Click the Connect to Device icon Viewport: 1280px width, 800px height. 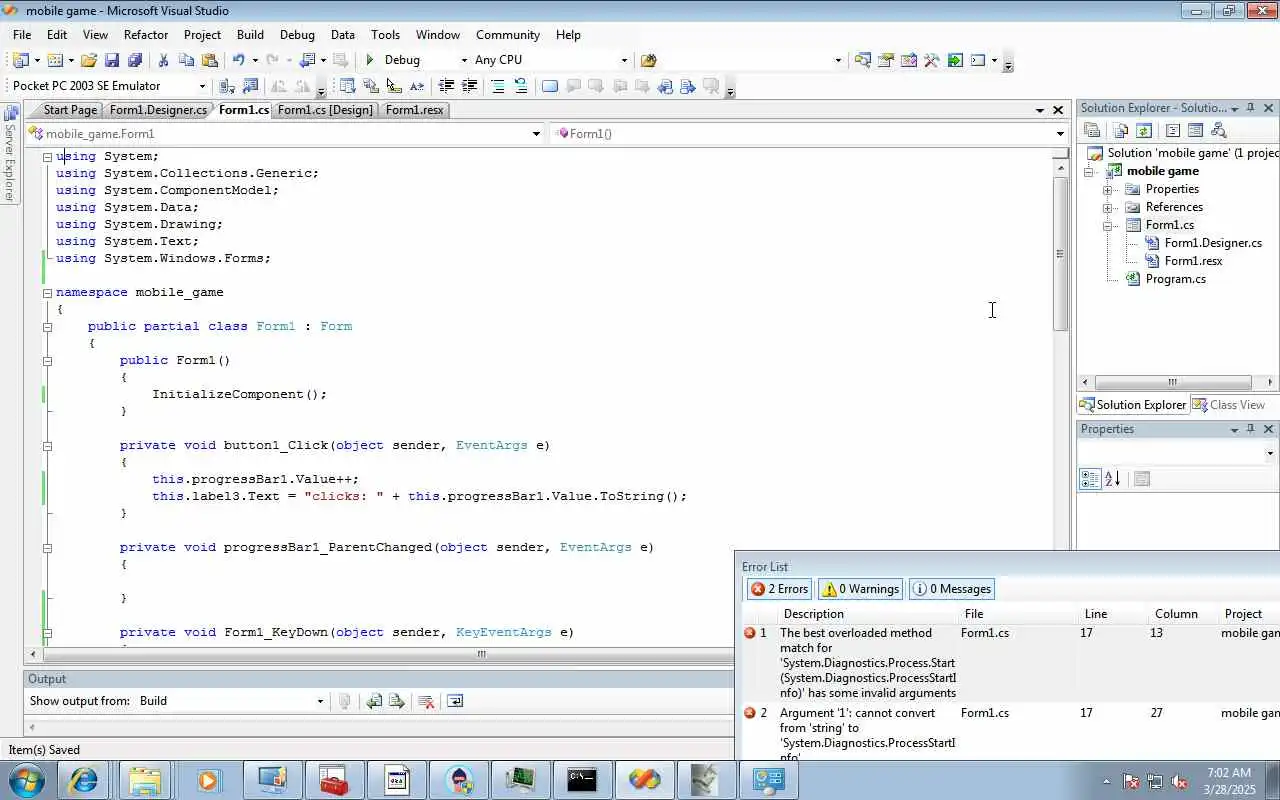click(x=227, y=86)
